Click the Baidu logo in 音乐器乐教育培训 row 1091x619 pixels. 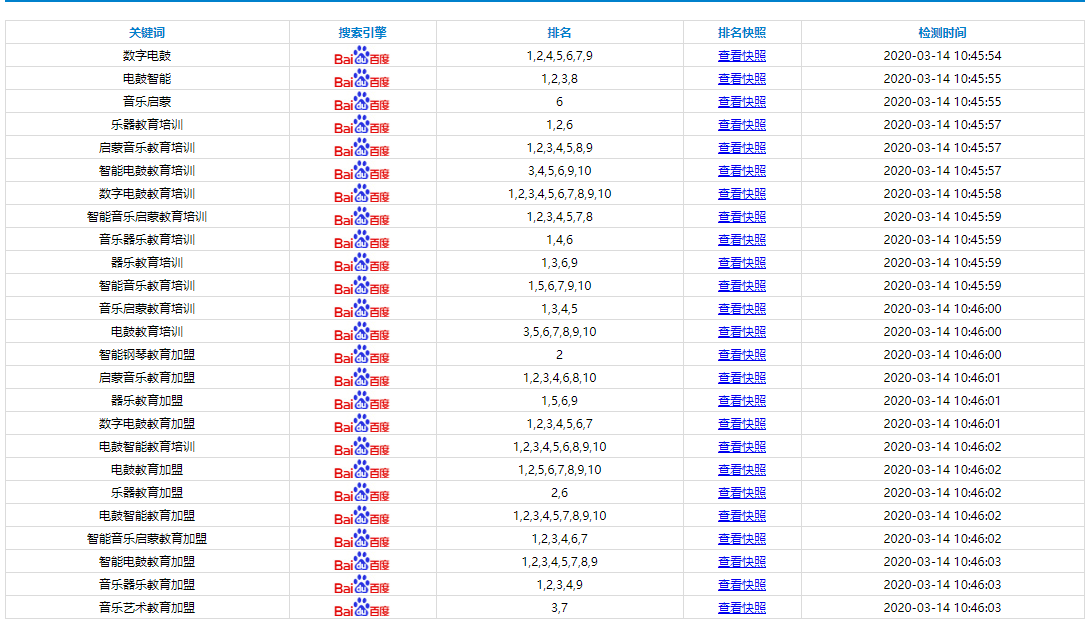pyautogui.click(x=362, y=239)
